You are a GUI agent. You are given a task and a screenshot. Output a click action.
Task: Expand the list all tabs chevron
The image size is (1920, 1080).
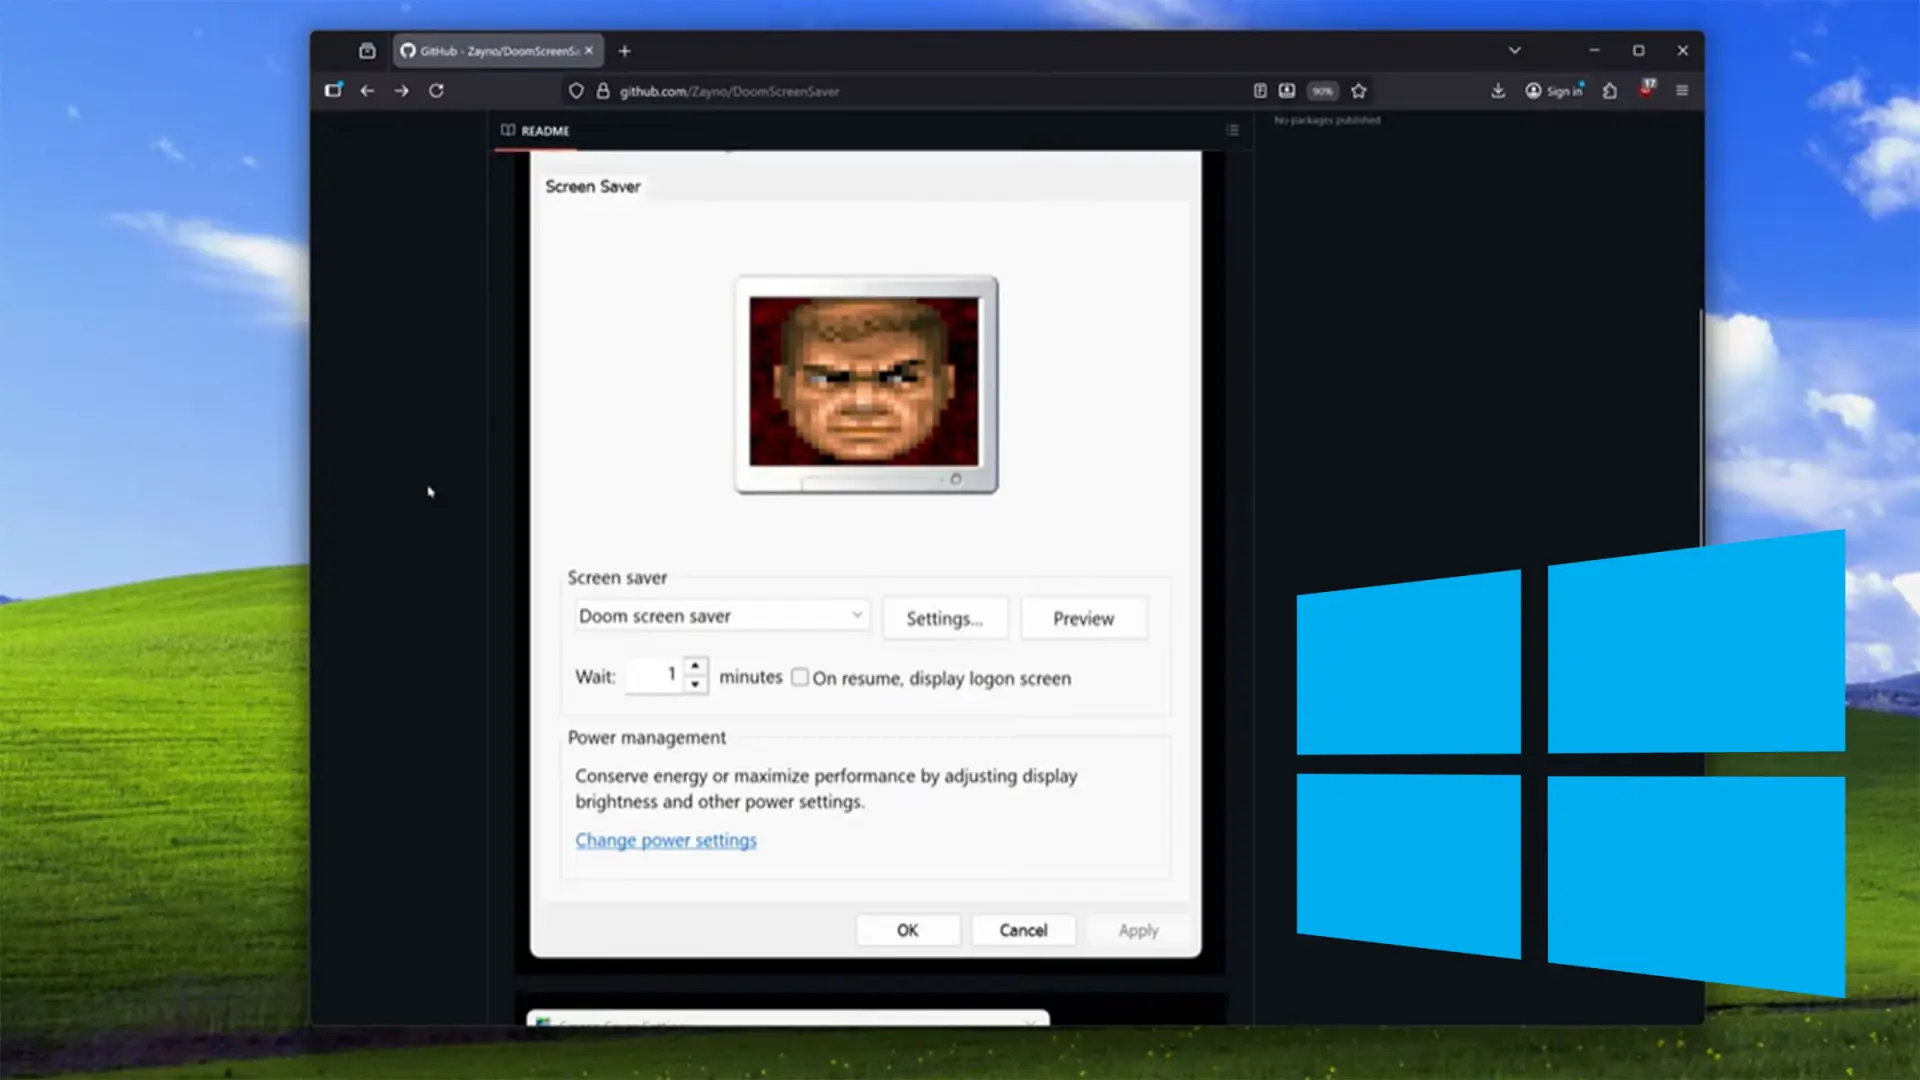click(x=1514, y=50)
